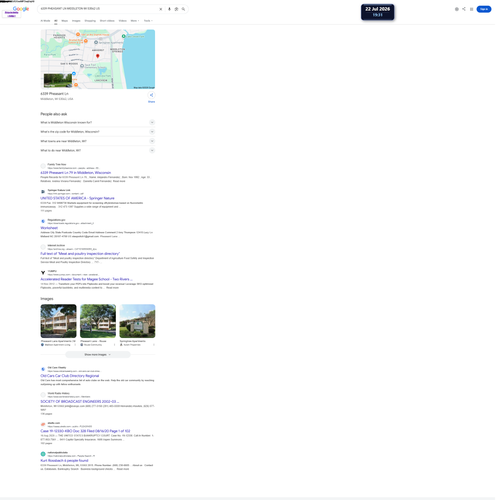
Task: Click the Family Tree Now result favicon
Action: (43, 166)
